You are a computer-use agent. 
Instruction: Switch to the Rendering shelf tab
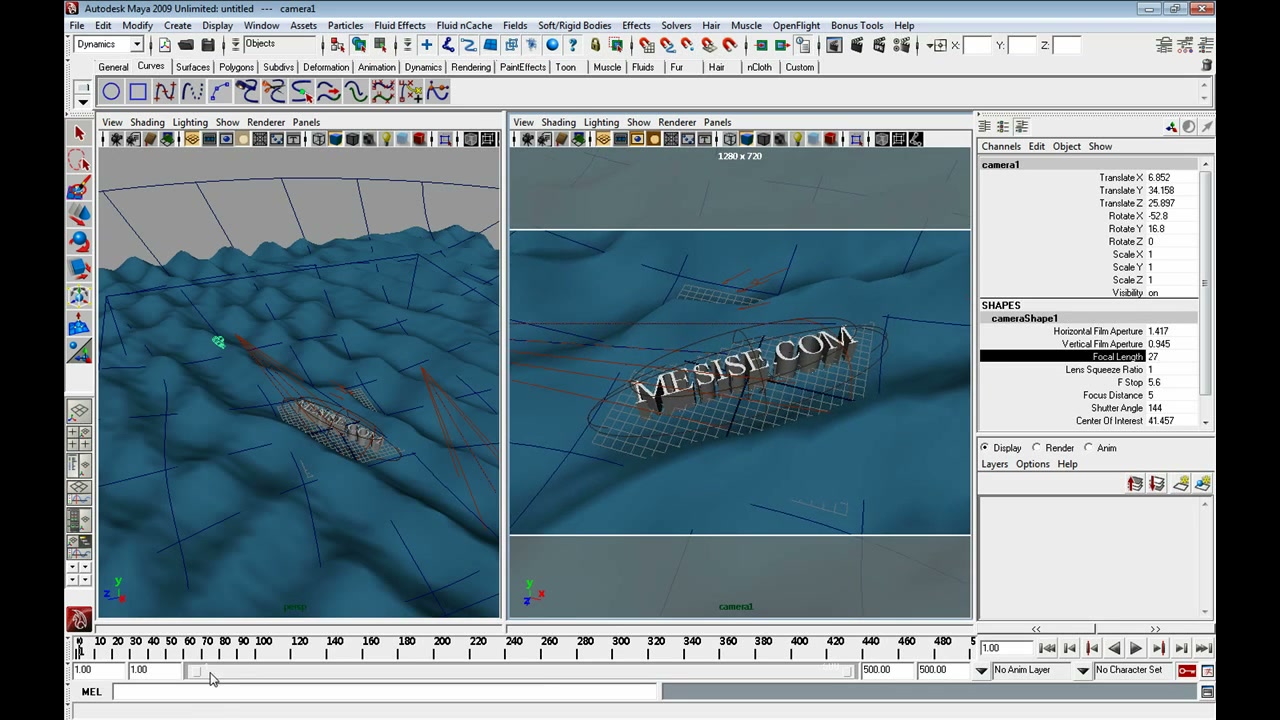[x=470, y=67]
